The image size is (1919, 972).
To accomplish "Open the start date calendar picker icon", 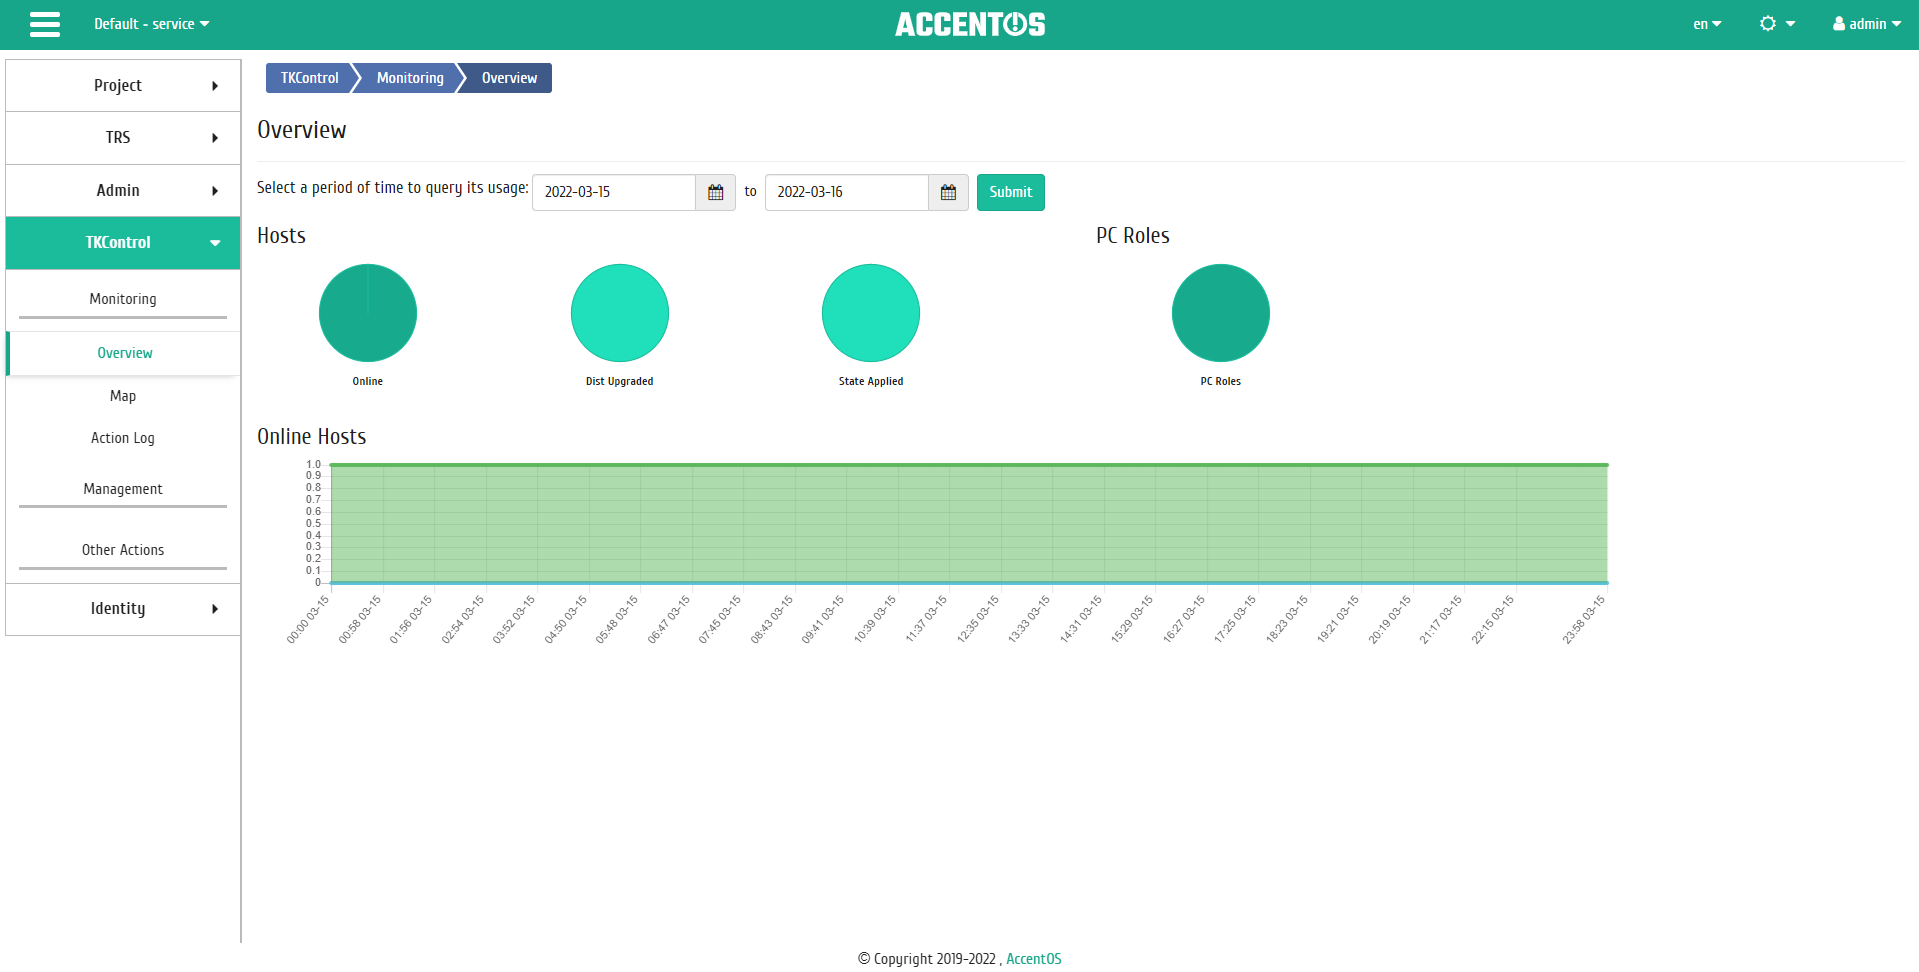I will (x=716, y=192).
